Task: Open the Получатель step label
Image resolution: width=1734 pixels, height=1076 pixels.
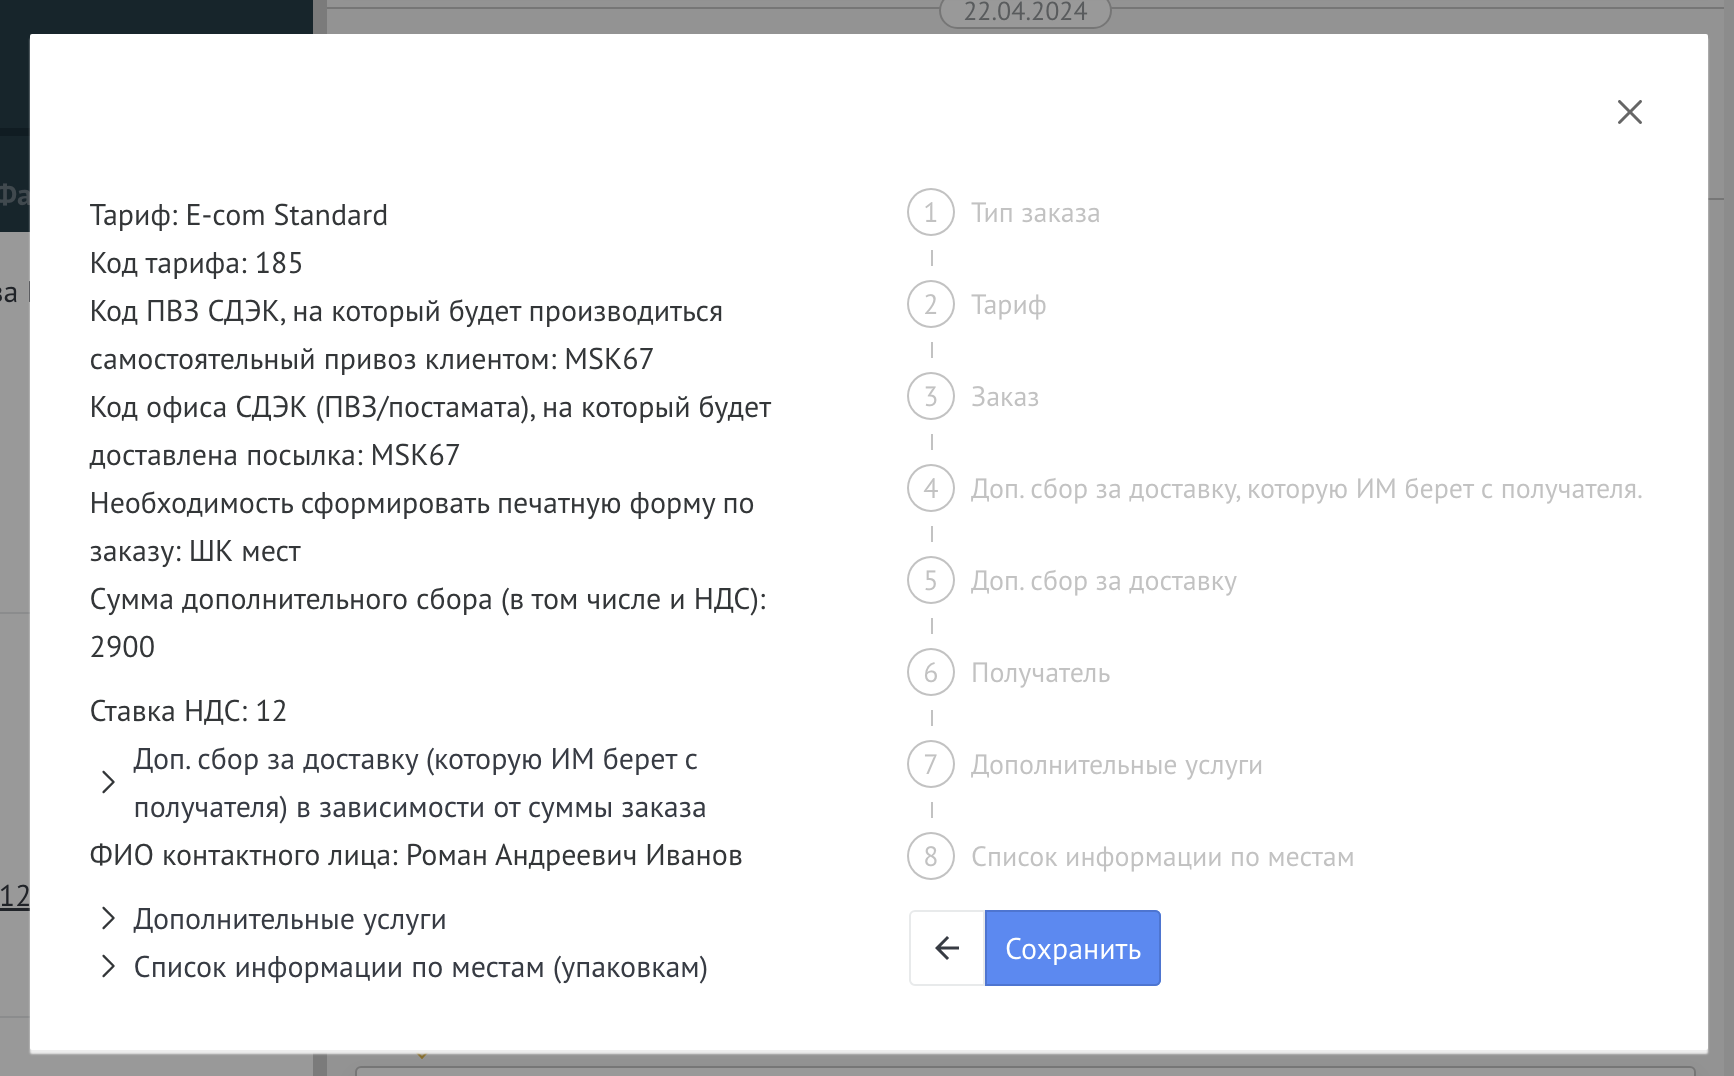Action: pos(1040,673)
